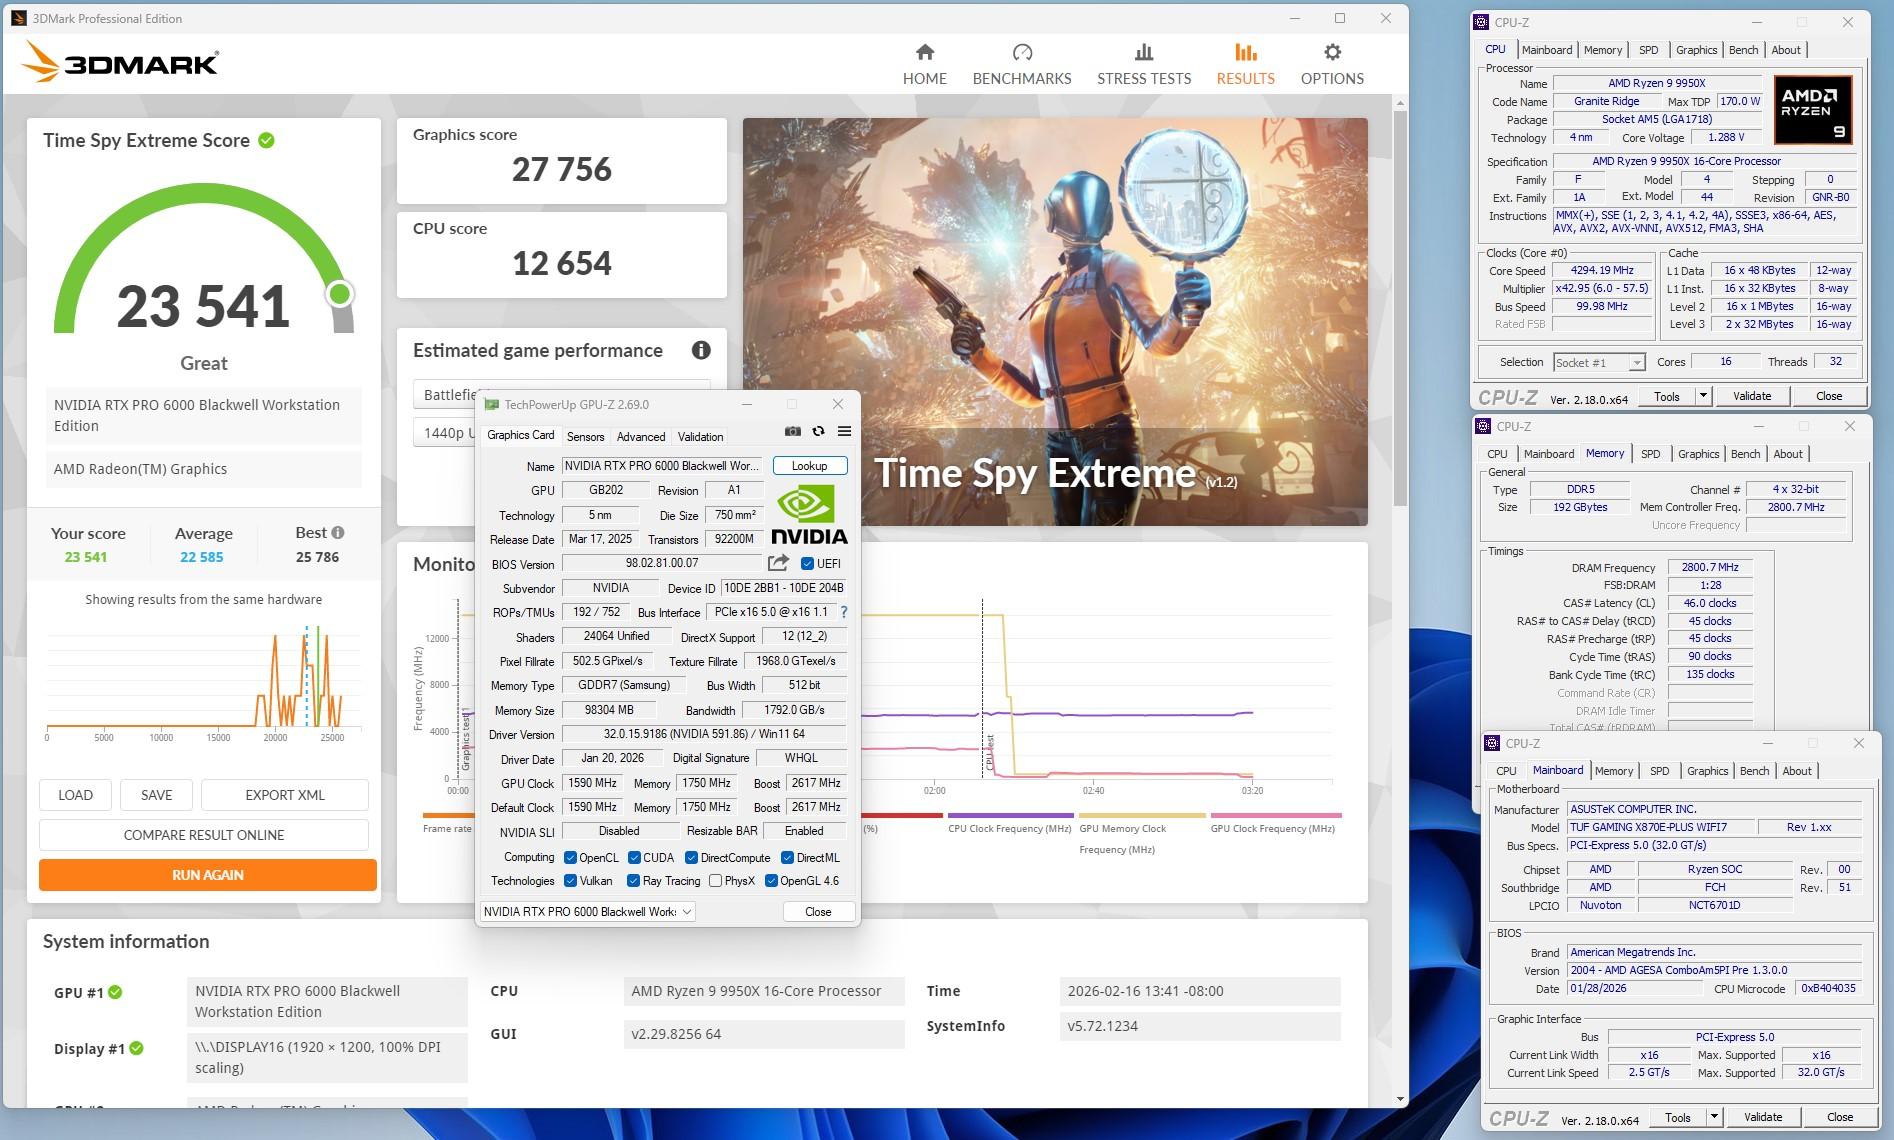Expand the Tools dropdown arrow in top CPU-Z

tap(1702, 396)
